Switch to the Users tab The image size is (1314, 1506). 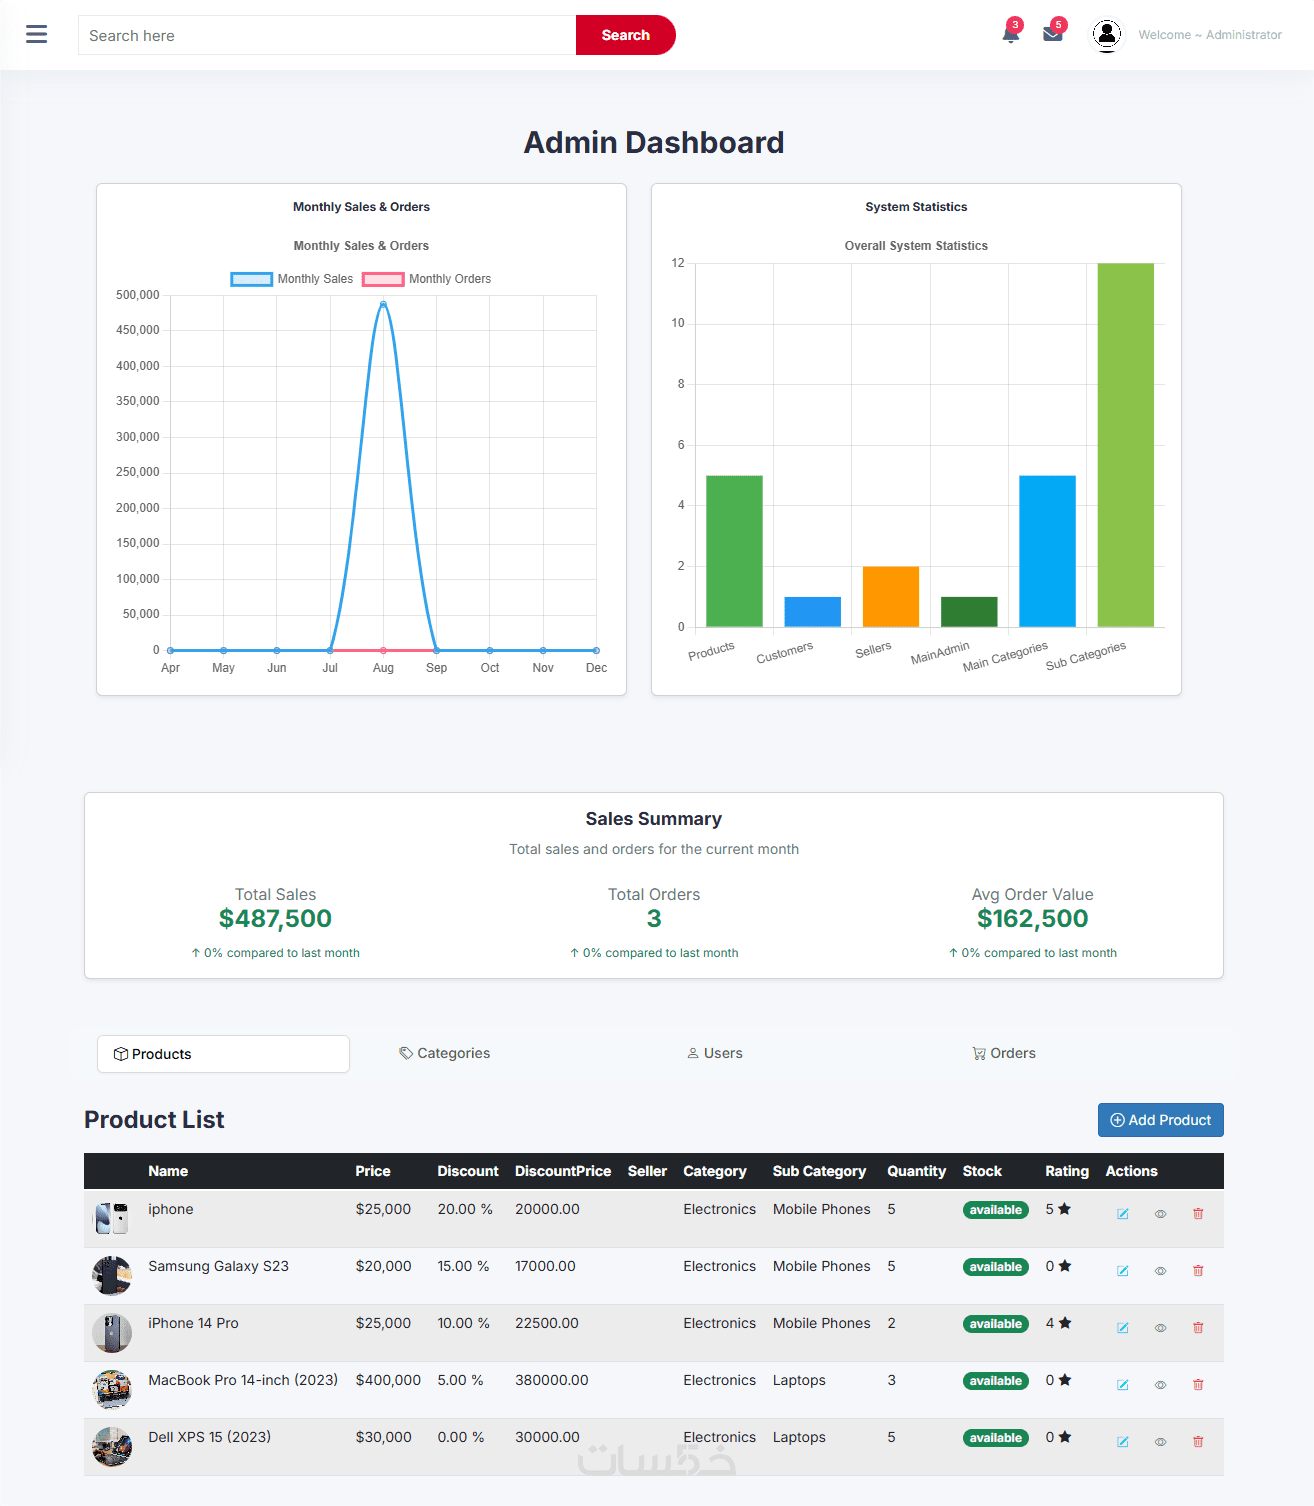point(715,1053)
